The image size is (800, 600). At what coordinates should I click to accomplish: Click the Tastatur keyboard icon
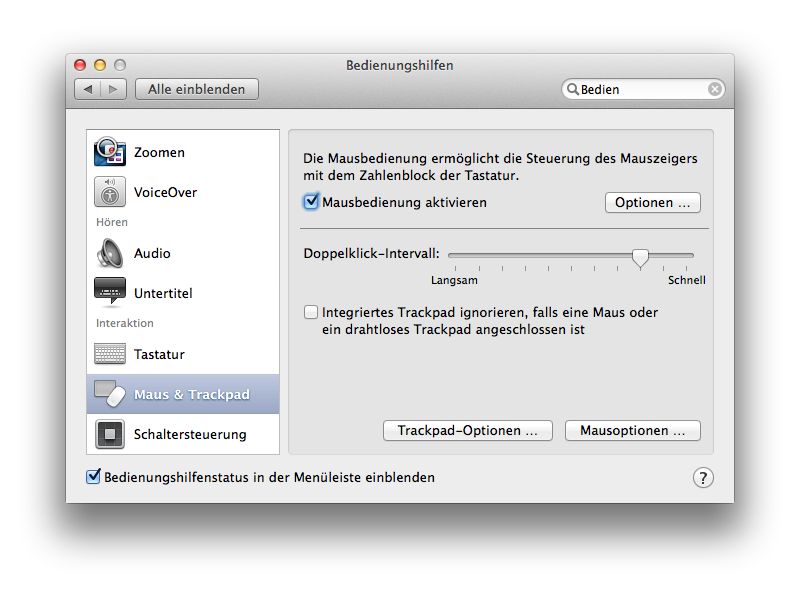(x=110, y=354)
